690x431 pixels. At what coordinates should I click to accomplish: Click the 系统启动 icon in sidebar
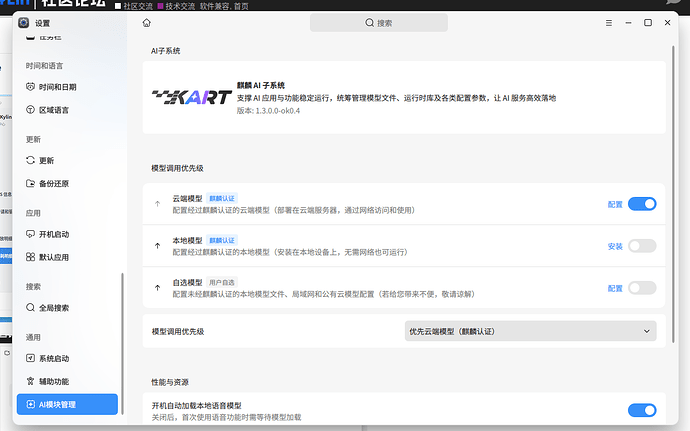pyautogui.click(x=30, y=358)
